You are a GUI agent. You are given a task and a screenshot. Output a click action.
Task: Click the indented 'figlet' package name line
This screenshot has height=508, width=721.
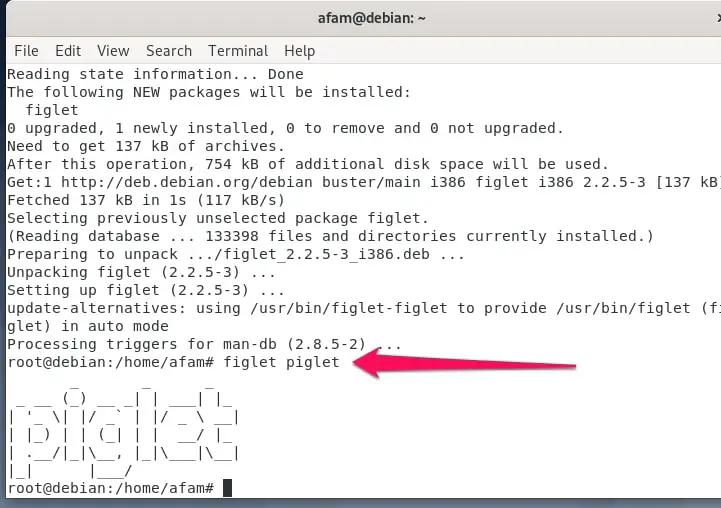tap(52, 110)
